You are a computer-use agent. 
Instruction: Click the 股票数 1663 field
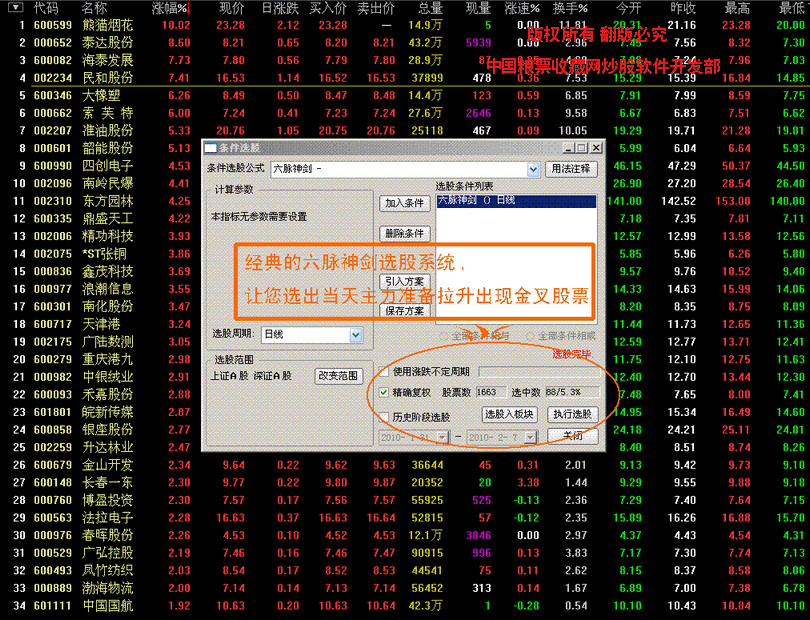coord(490,393)
